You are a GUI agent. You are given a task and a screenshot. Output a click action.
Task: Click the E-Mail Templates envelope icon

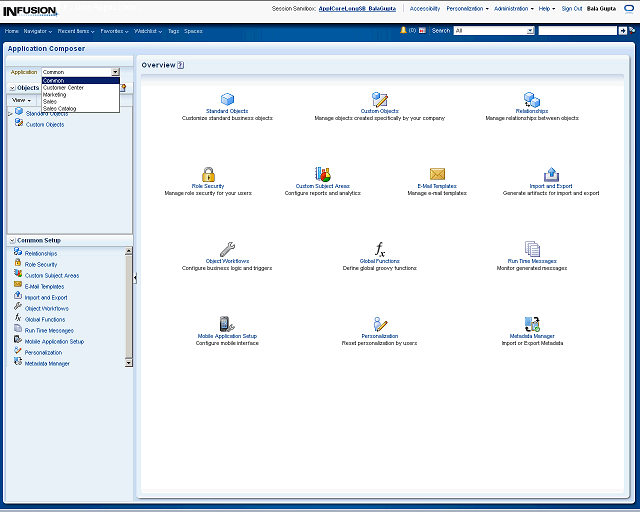437,174
